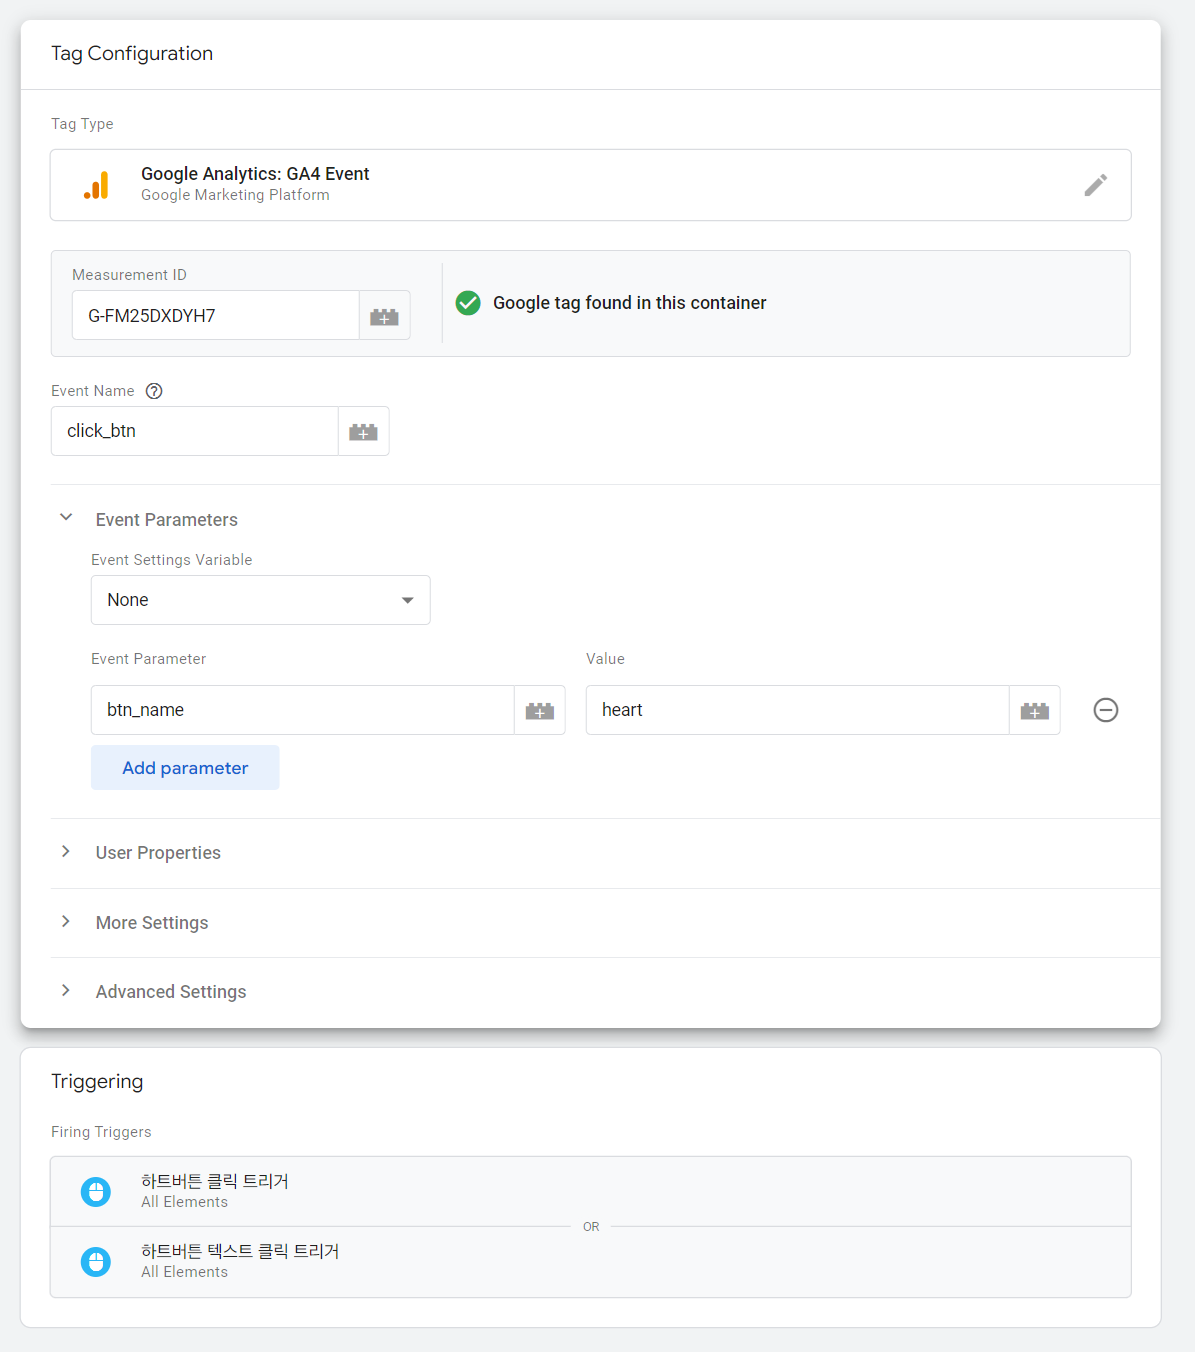Click the Triggering heading
The height and width of the screenshot is (1352, 1195).
tap(97, 1082)
